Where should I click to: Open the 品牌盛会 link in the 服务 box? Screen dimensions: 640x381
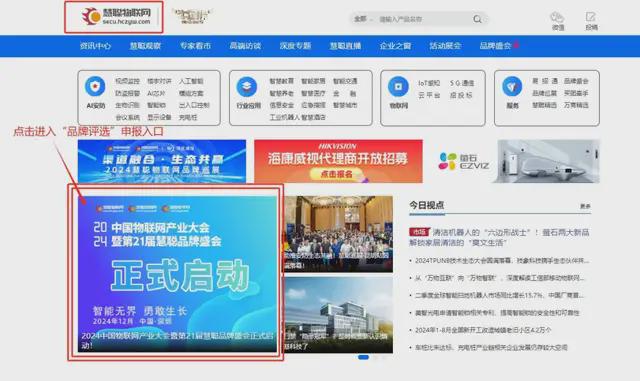[576, 81]
